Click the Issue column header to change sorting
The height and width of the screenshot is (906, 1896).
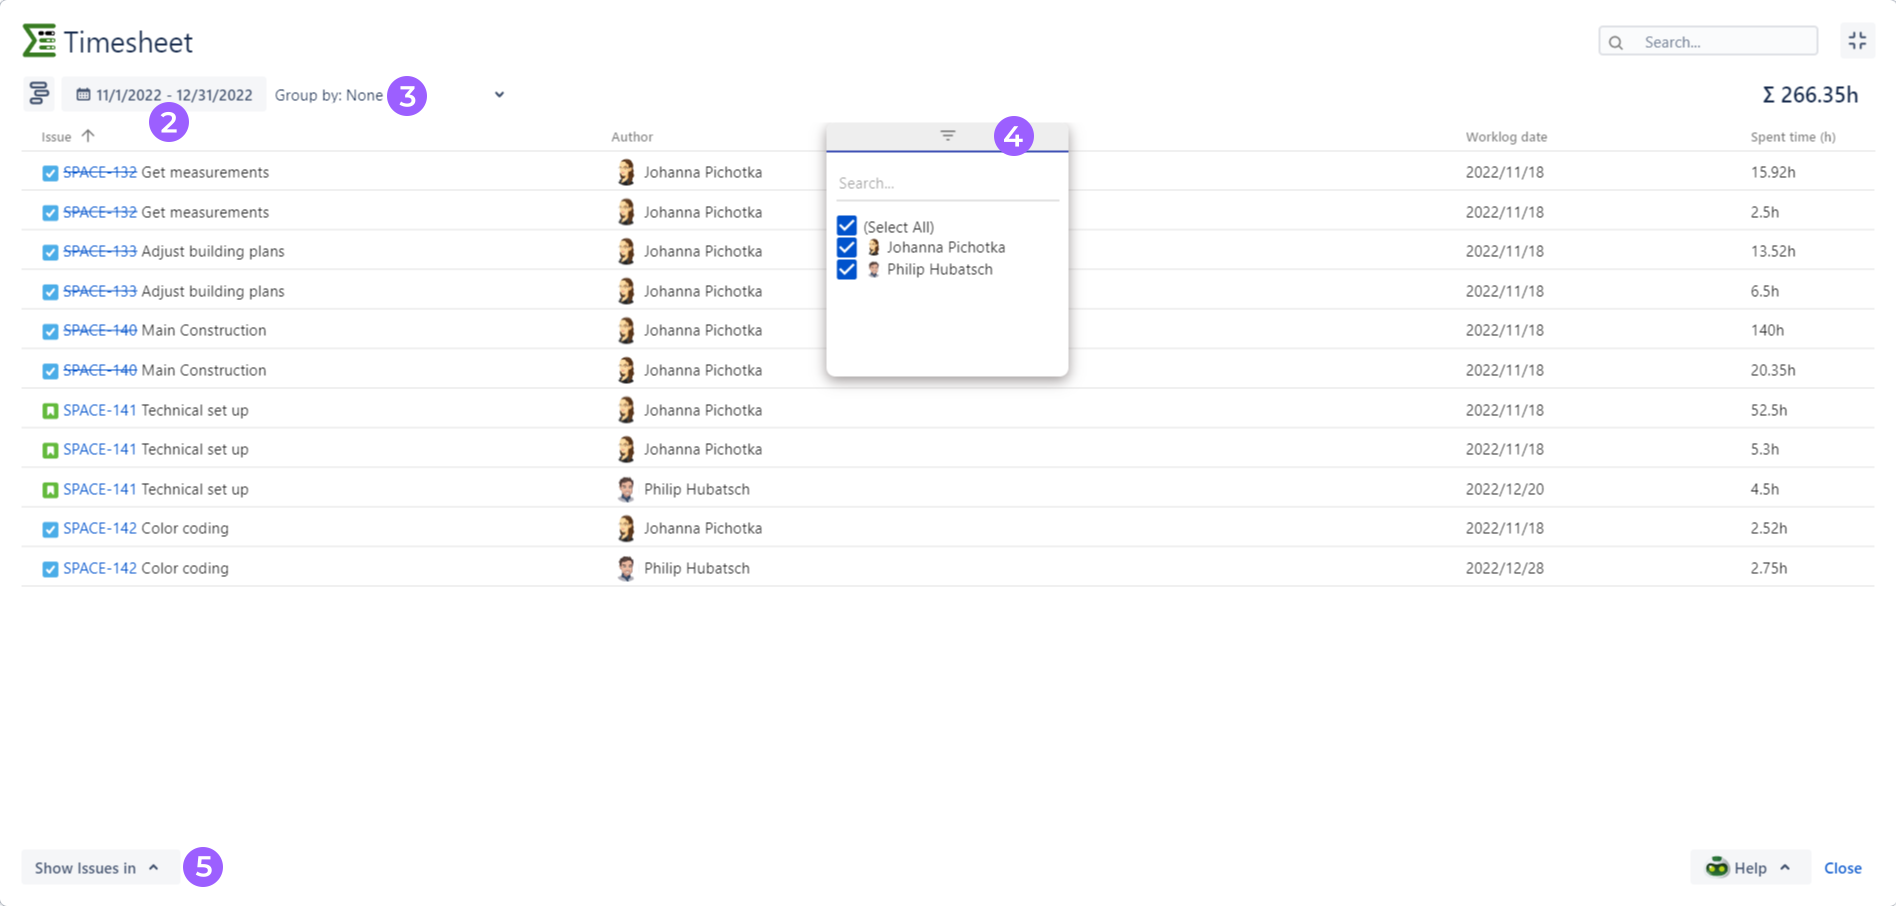pyautogui.click(x=56, y=136)
